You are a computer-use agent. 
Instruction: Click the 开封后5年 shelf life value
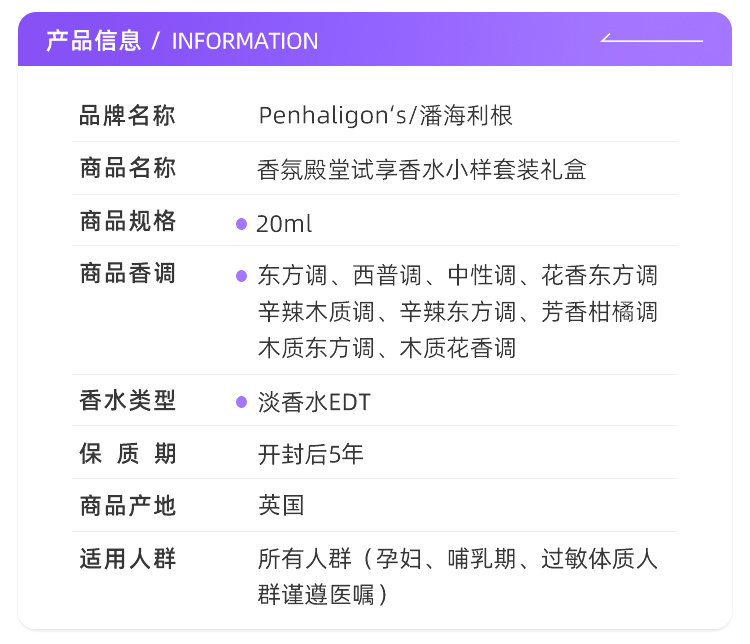pos(310,454)
